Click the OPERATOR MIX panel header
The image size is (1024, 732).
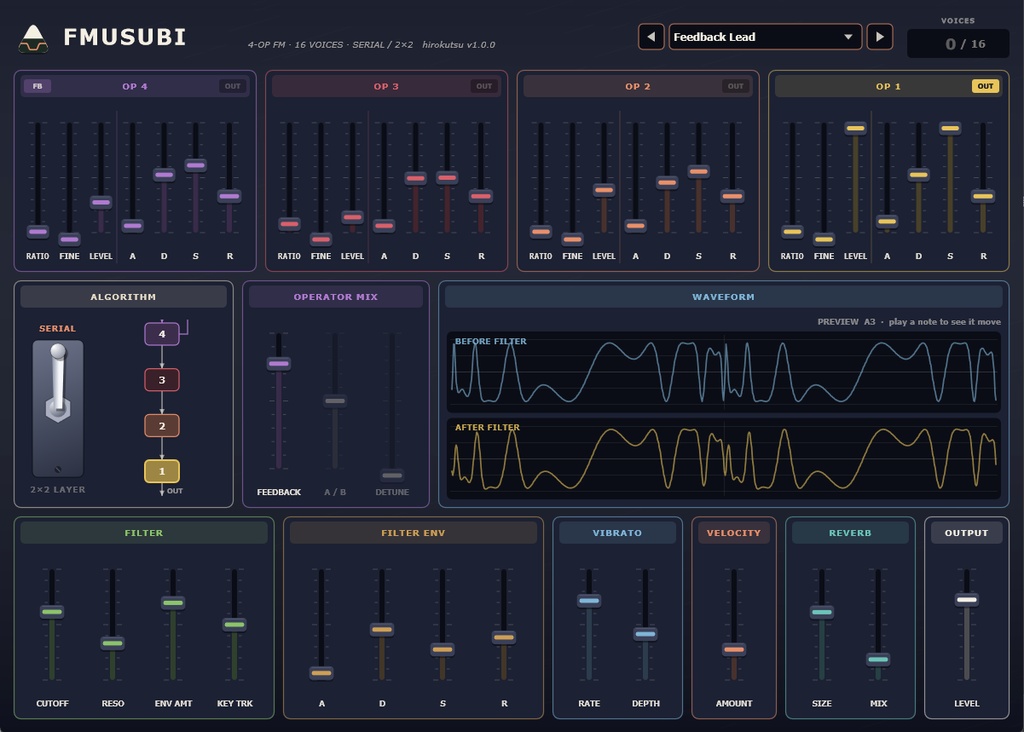336,296
